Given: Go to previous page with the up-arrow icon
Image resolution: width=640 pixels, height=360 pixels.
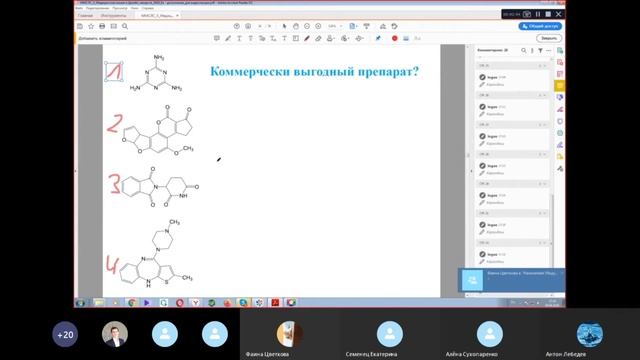Looking at the screenshot, I should pos(237,26).
